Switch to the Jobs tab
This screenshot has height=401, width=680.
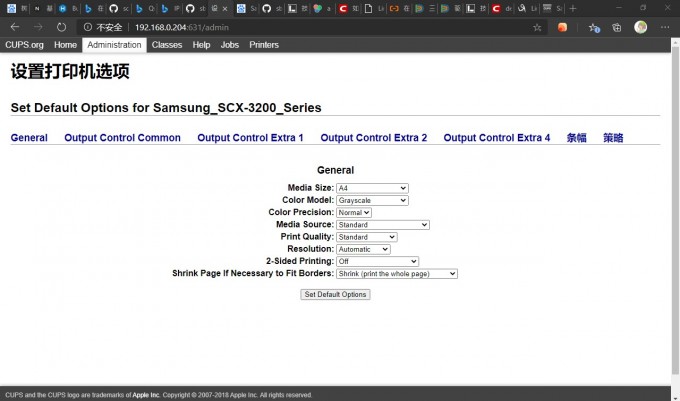click(x=230, y=45)
